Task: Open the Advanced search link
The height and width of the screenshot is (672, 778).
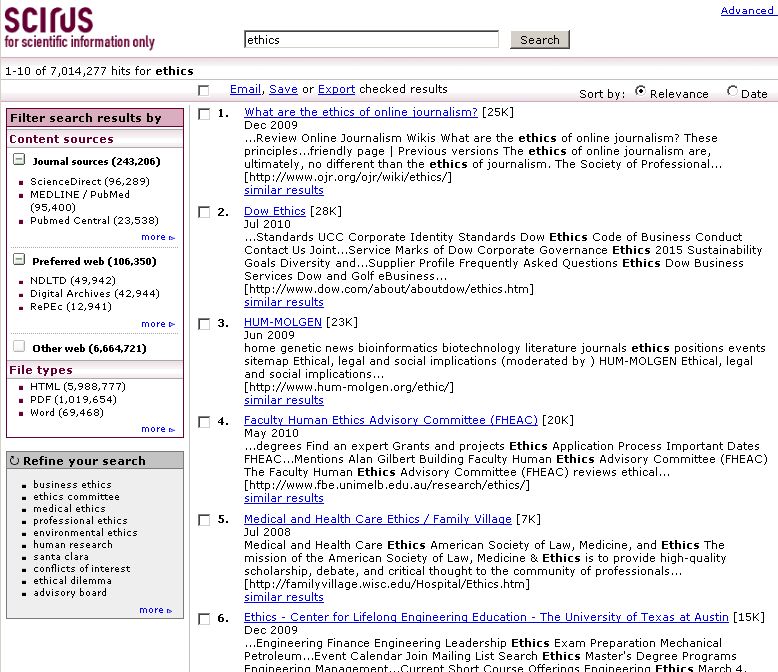Action: 746,11
